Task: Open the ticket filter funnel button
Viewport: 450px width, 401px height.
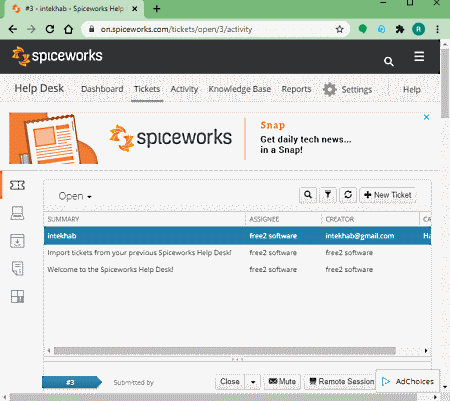Action: pyautogui.click(x=328, y=195)
